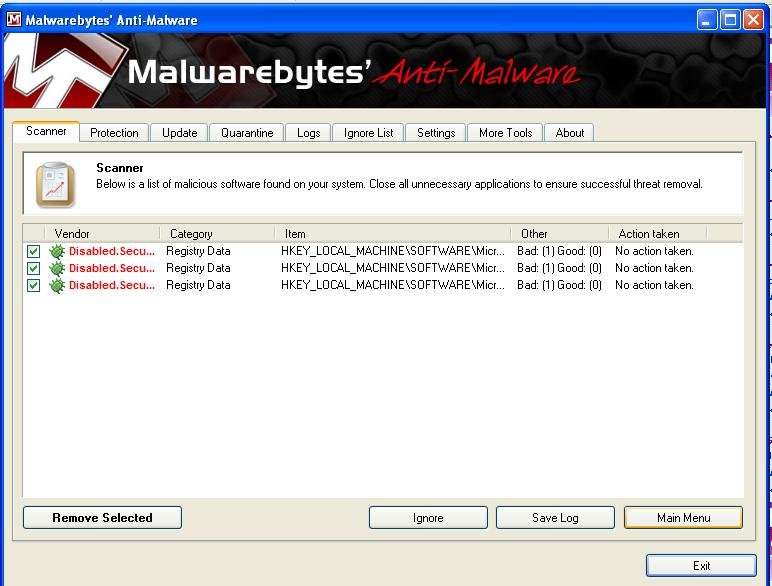Sort results by Item column header

(x=392, y=233)
